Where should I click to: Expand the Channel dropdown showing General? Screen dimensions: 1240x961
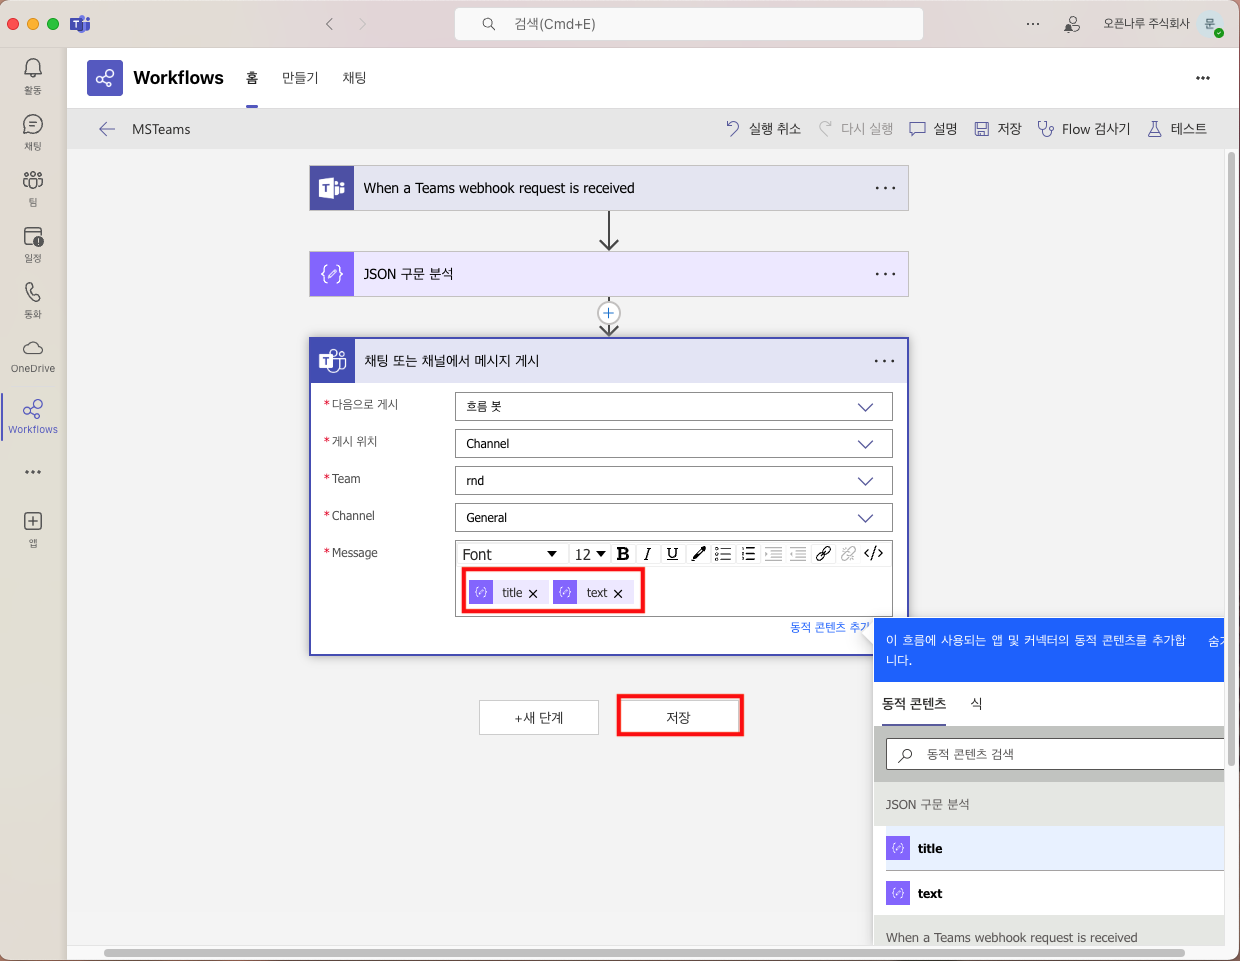tap(673, 518)
